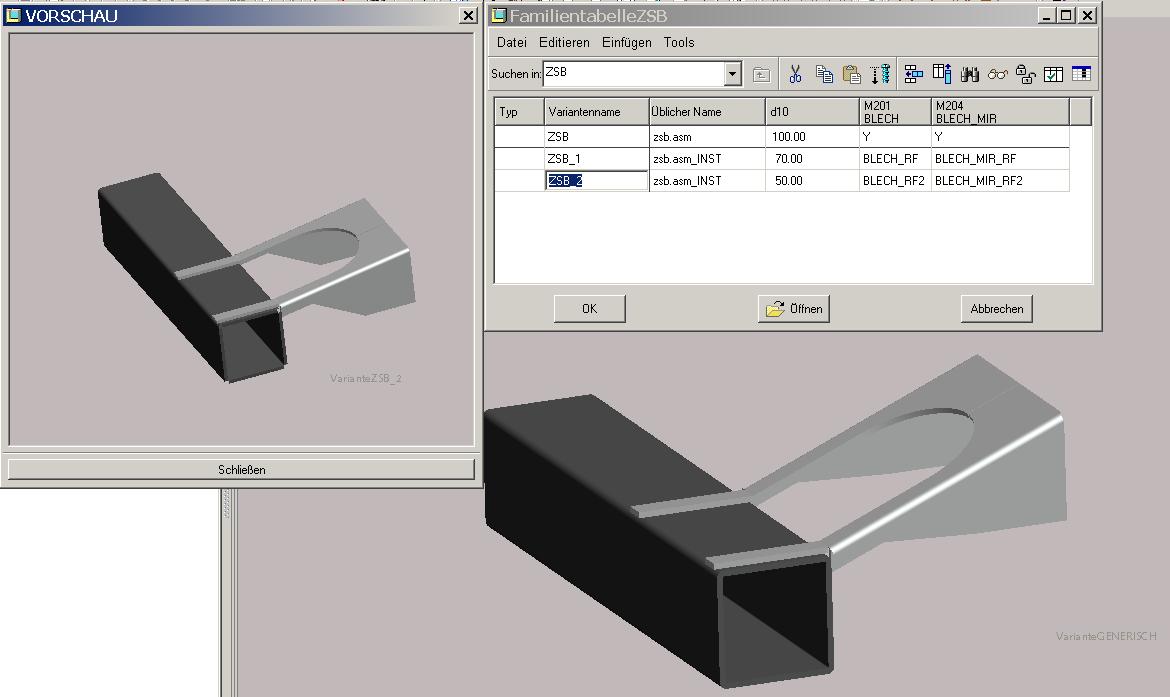Click the Y cell under M201 BLECH

click(x=895, y=137)
